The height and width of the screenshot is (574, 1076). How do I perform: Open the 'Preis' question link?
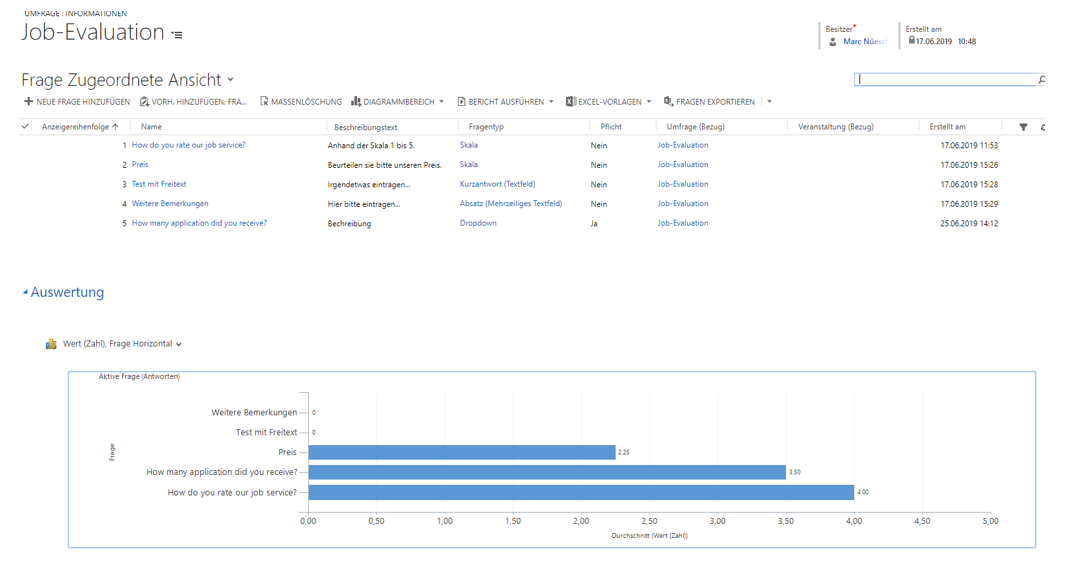(140, 165)
